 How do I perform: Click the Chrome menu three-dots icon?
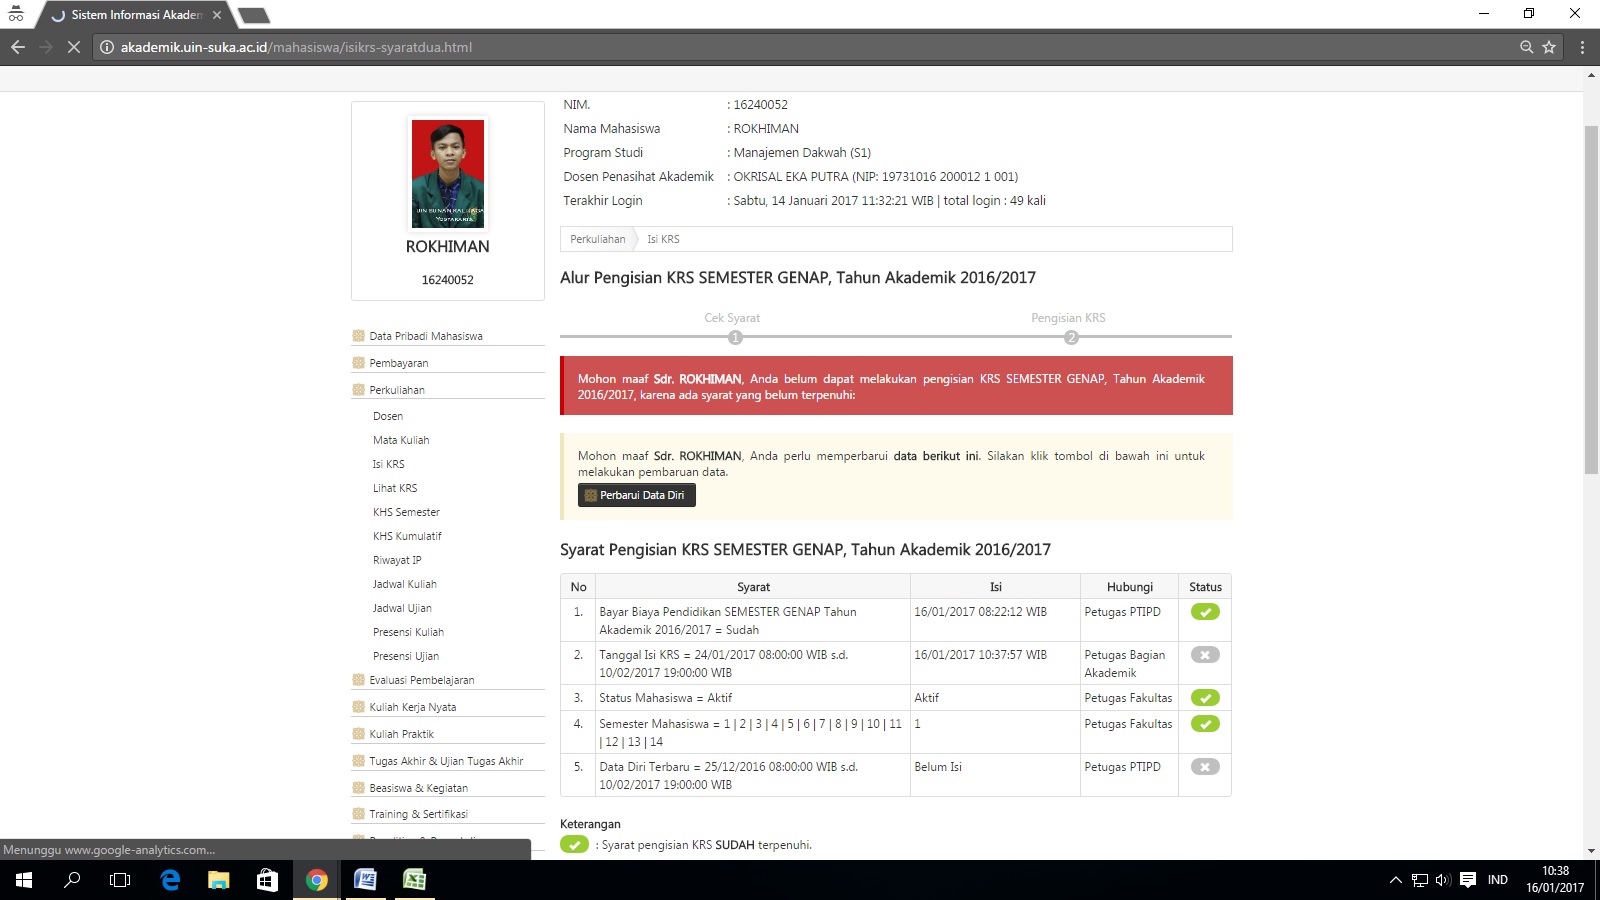pyautogui.click(x=1582, y=47)
